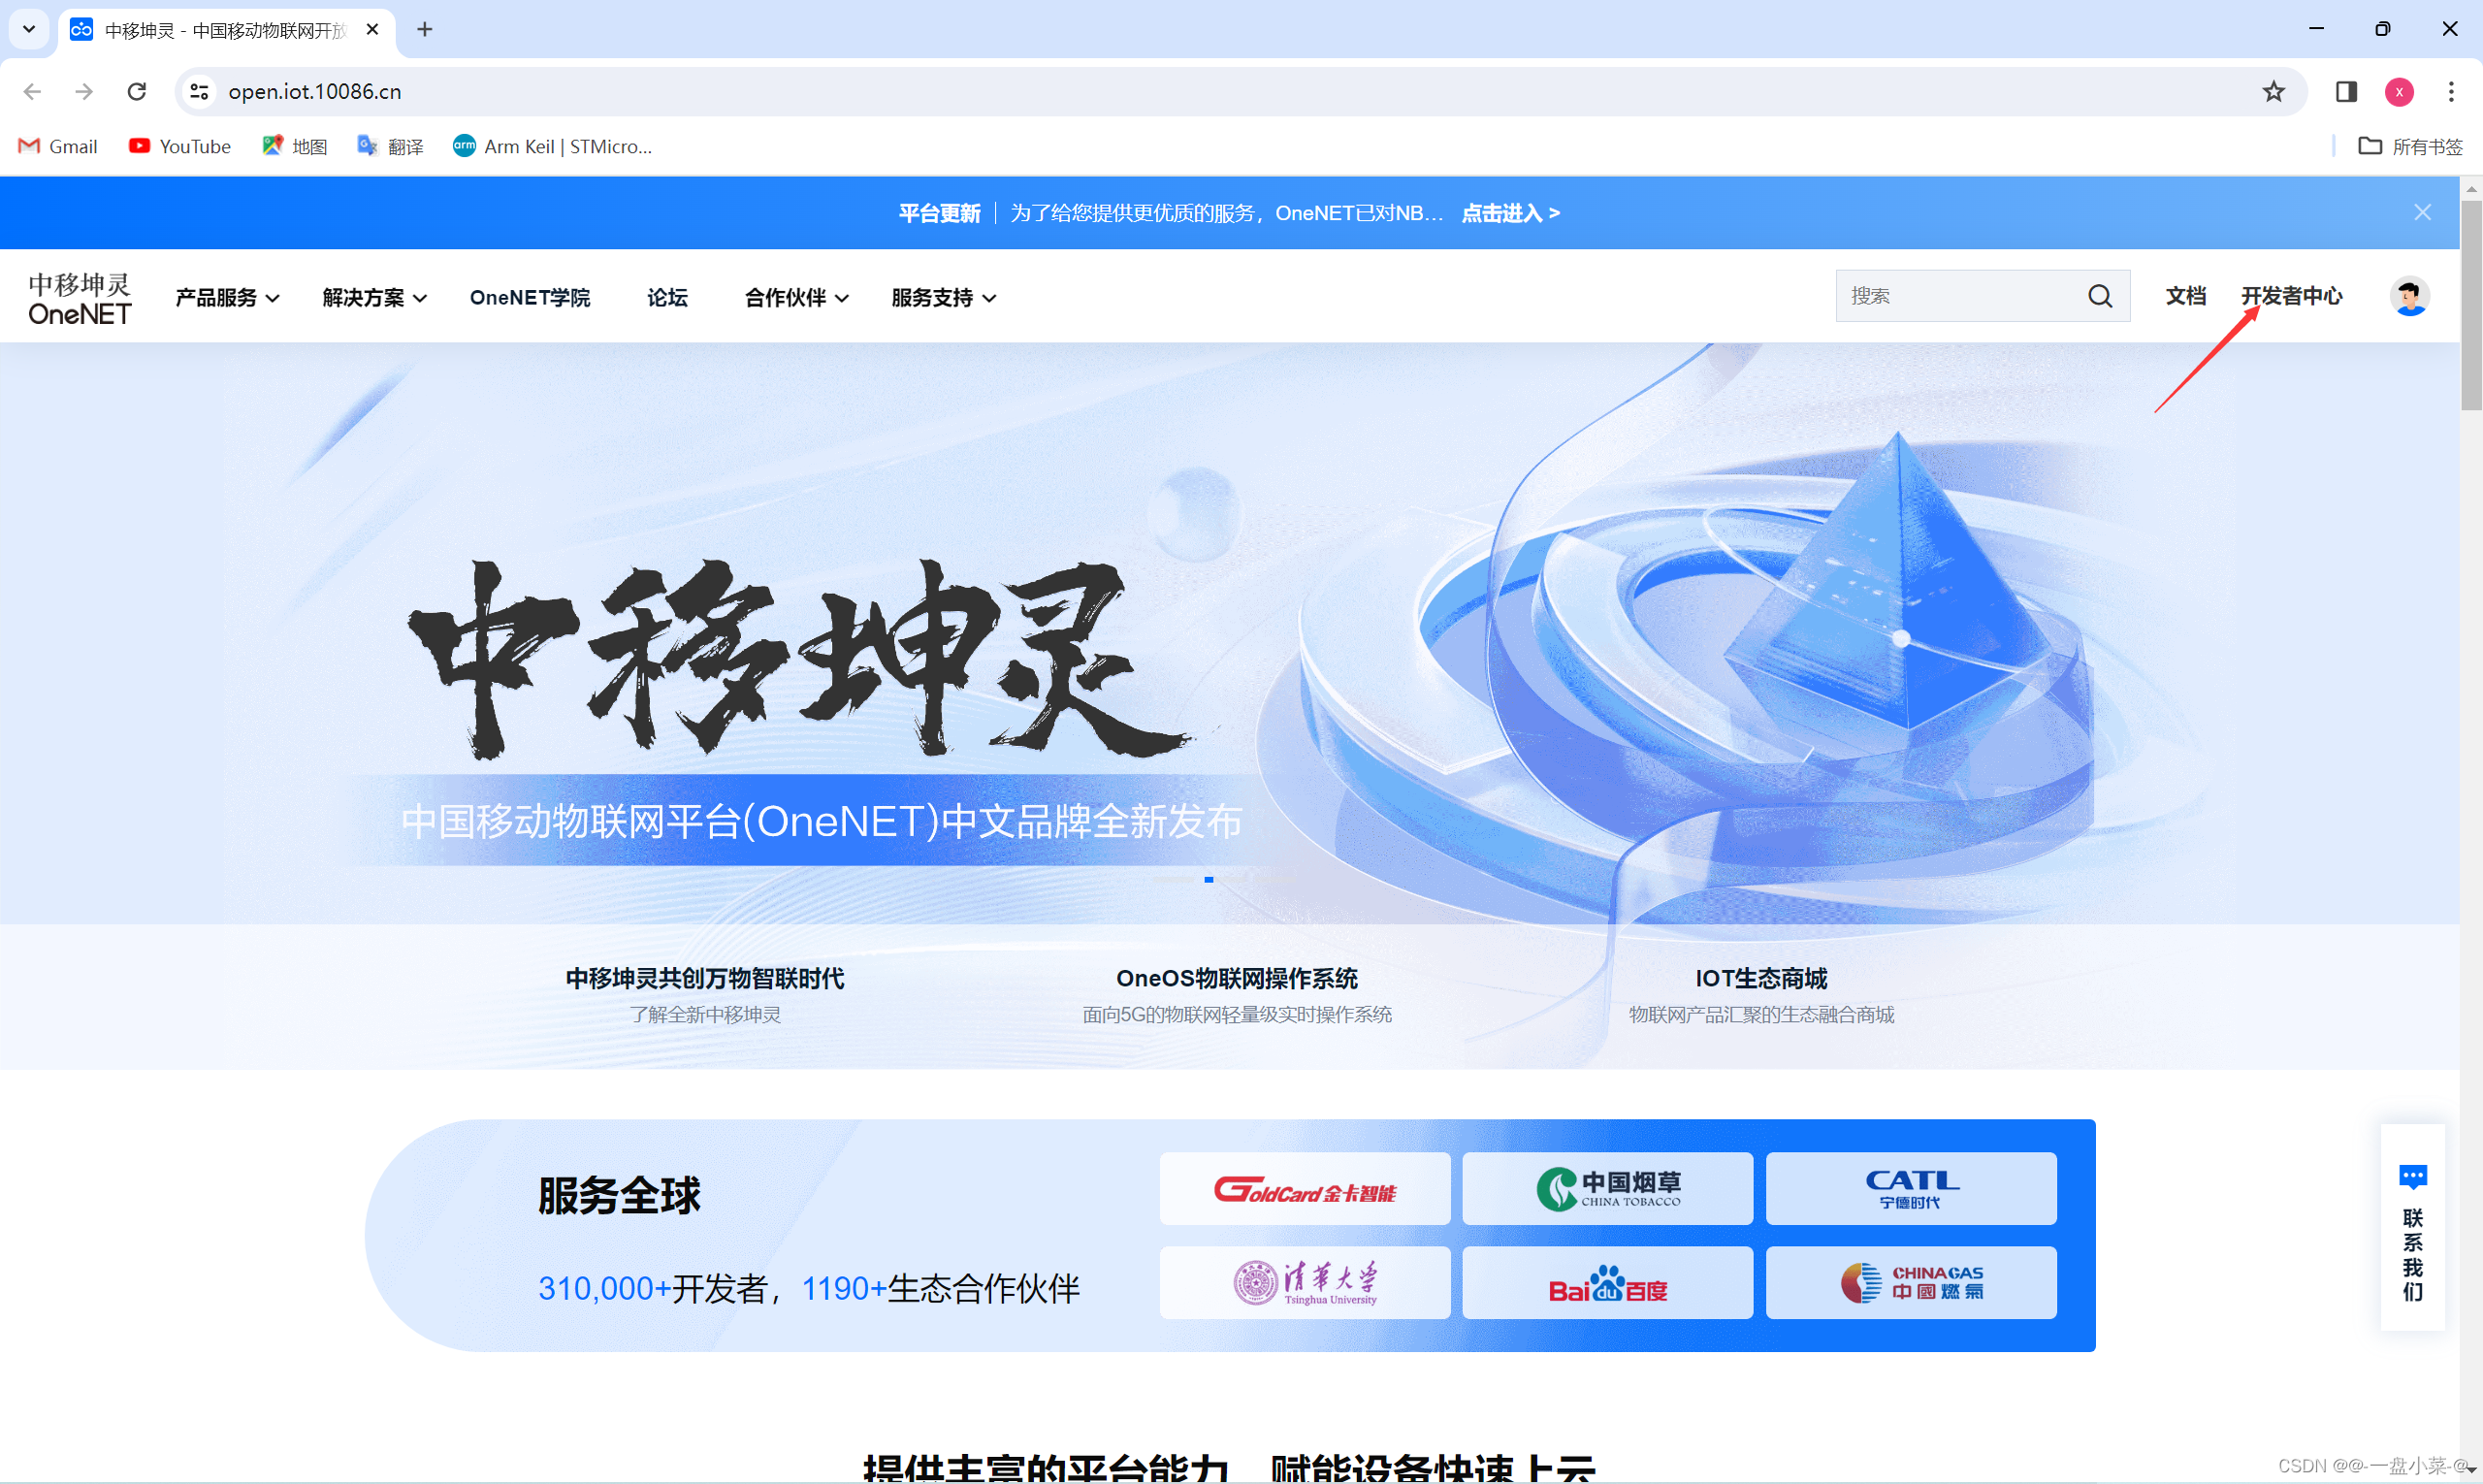Reload the page with the refresh icon
Image resolution: width=2483 pixels, height=1484 pixels.
[137, 91]
